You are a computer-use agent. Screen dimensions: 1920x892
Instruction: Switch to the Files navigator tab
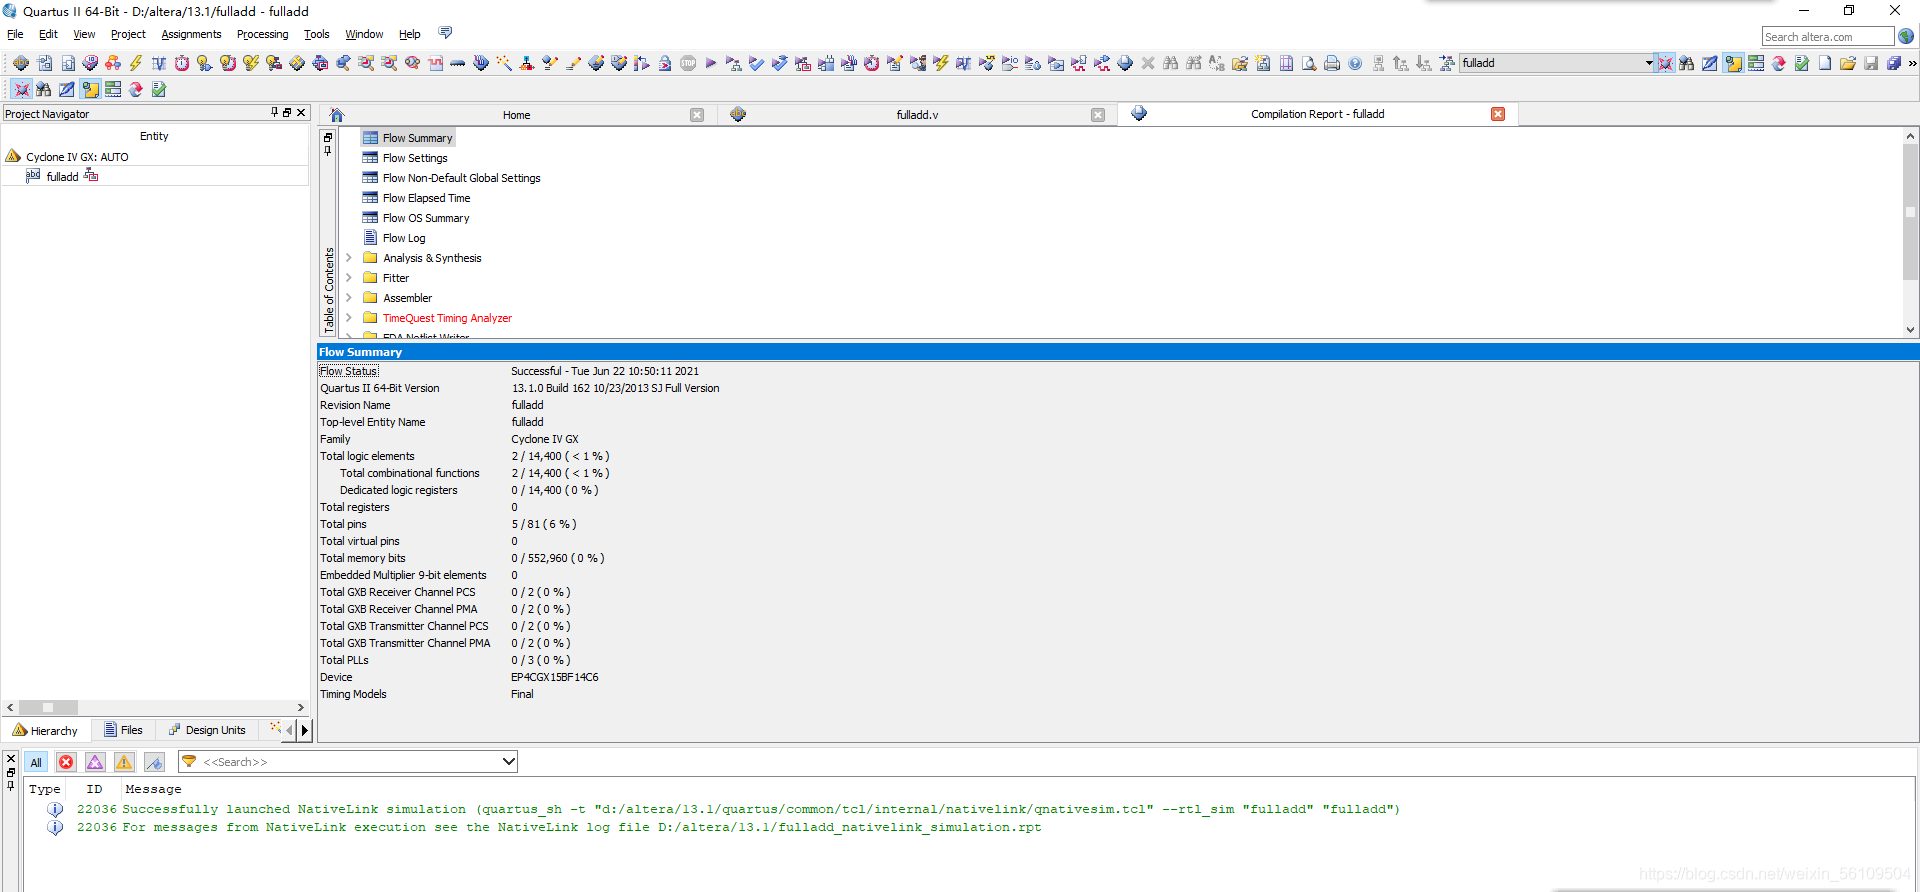point(124,730)
